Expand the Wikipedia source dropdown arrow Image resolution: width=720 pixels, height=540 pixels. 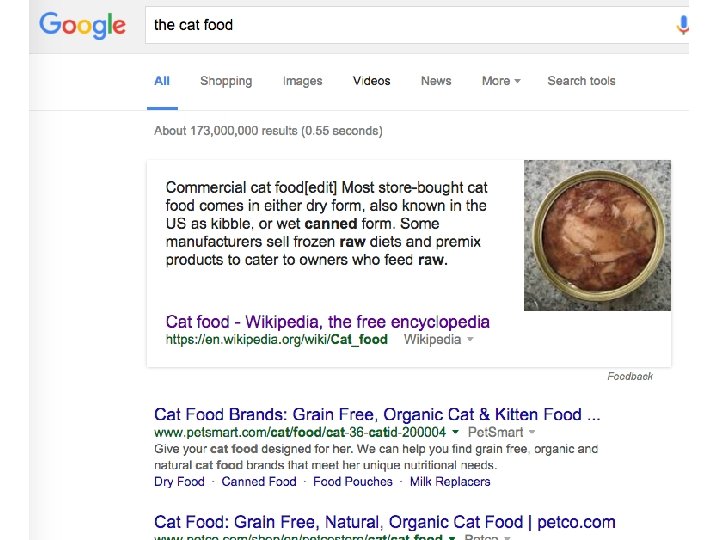[x=471, y=340]
